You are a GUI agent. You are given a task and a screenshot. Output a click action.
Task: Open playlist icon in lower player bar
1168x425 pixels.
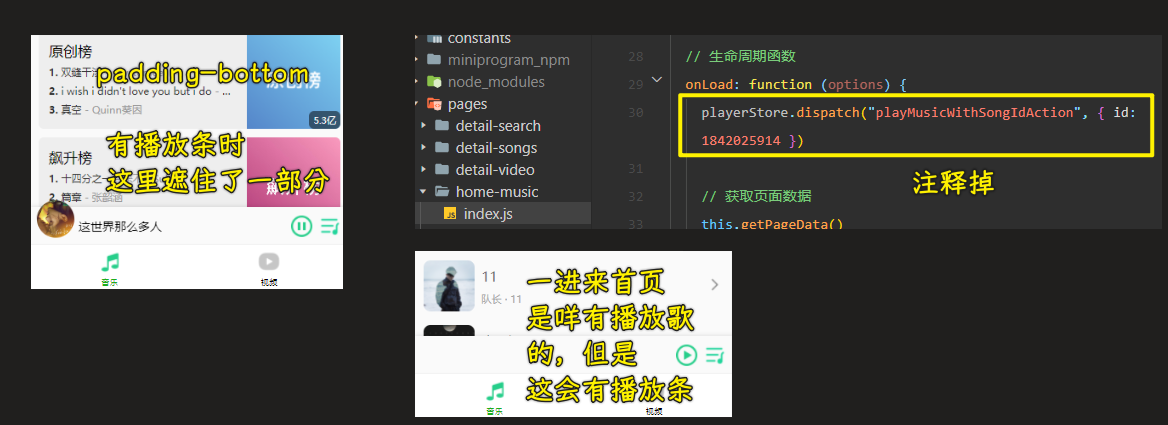tap(715, 356)
